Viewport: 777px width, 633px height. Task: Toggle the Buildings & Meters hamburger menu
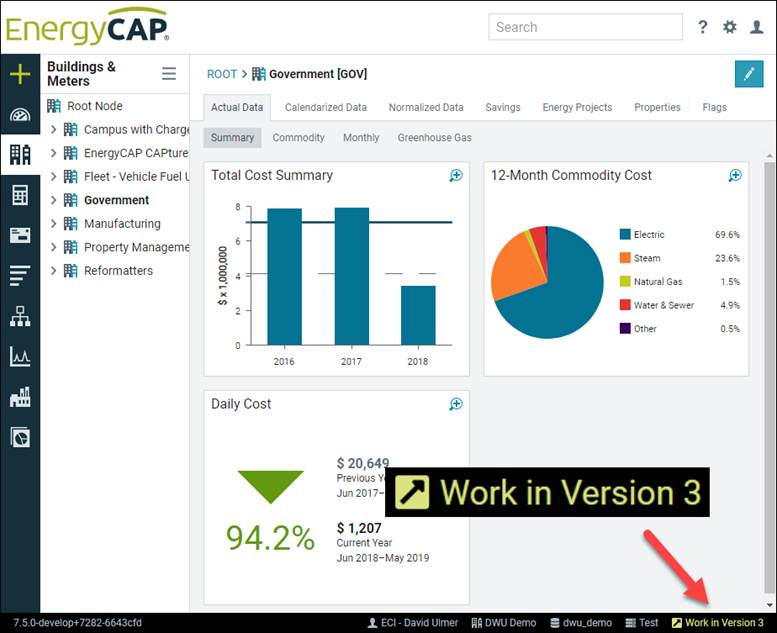click(169, 74)
